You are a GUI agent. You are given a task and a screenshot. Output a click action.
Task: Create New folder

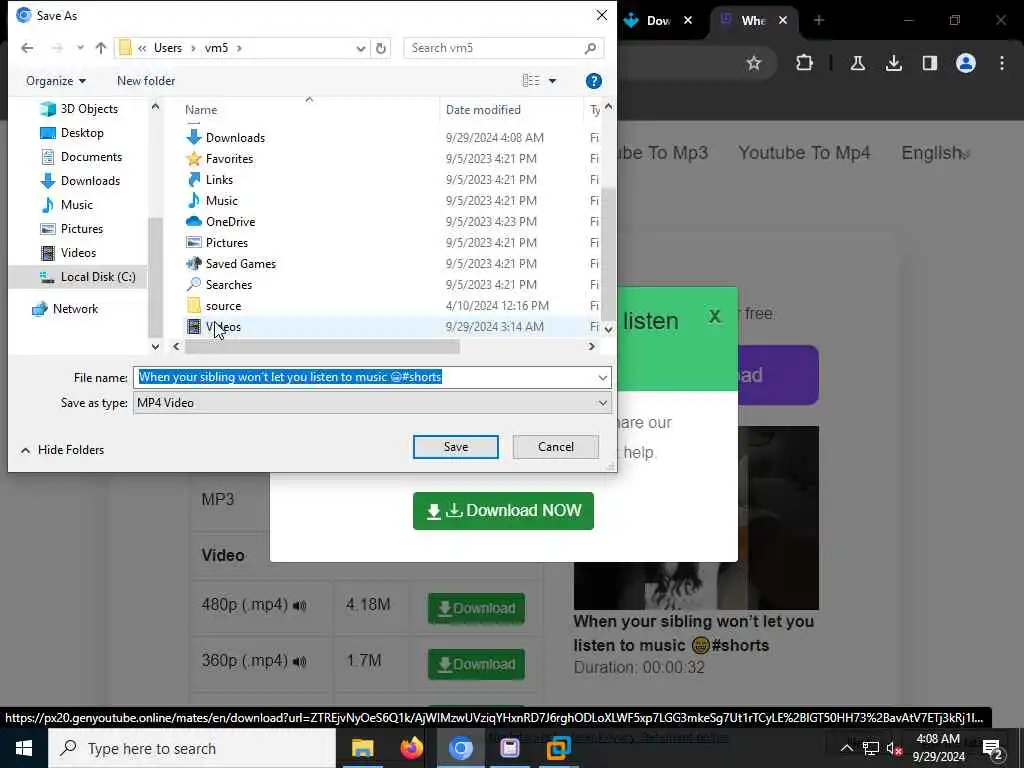pos(146,81)
